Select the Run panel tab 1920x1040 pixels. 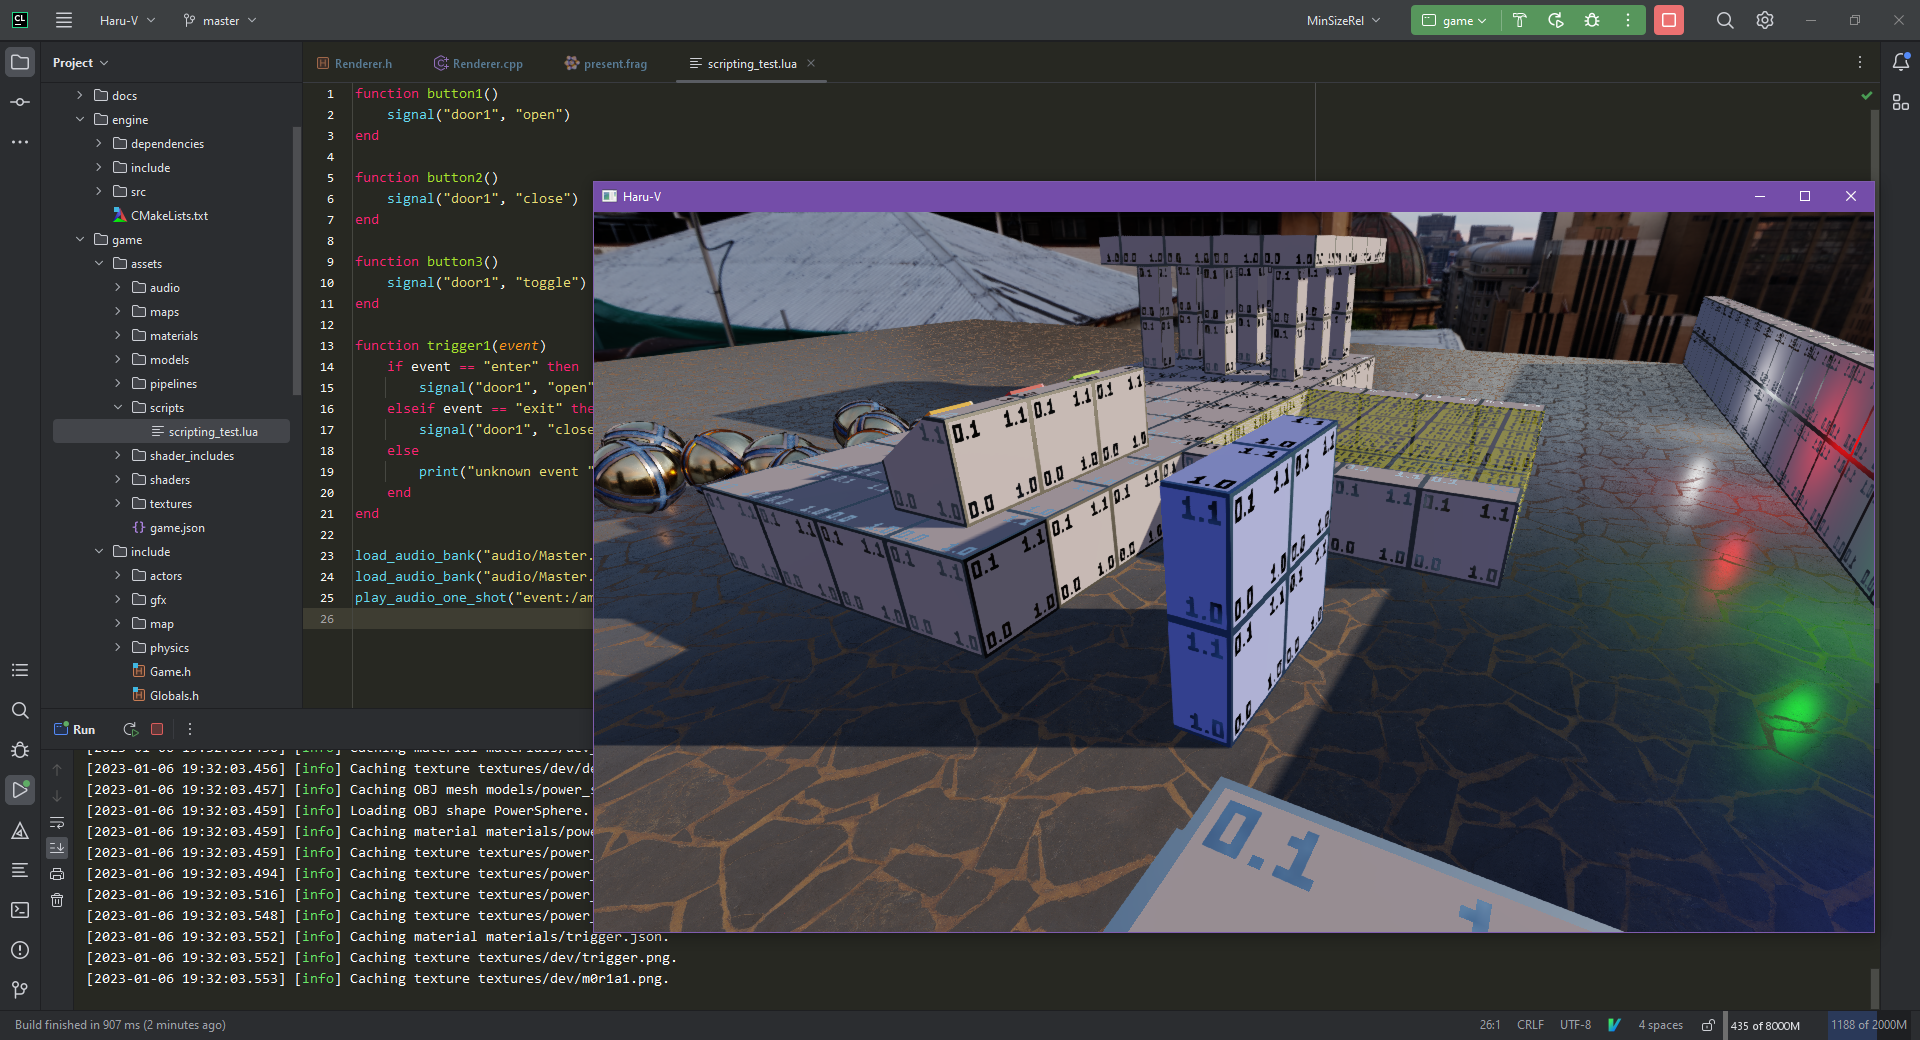point(75,729)
